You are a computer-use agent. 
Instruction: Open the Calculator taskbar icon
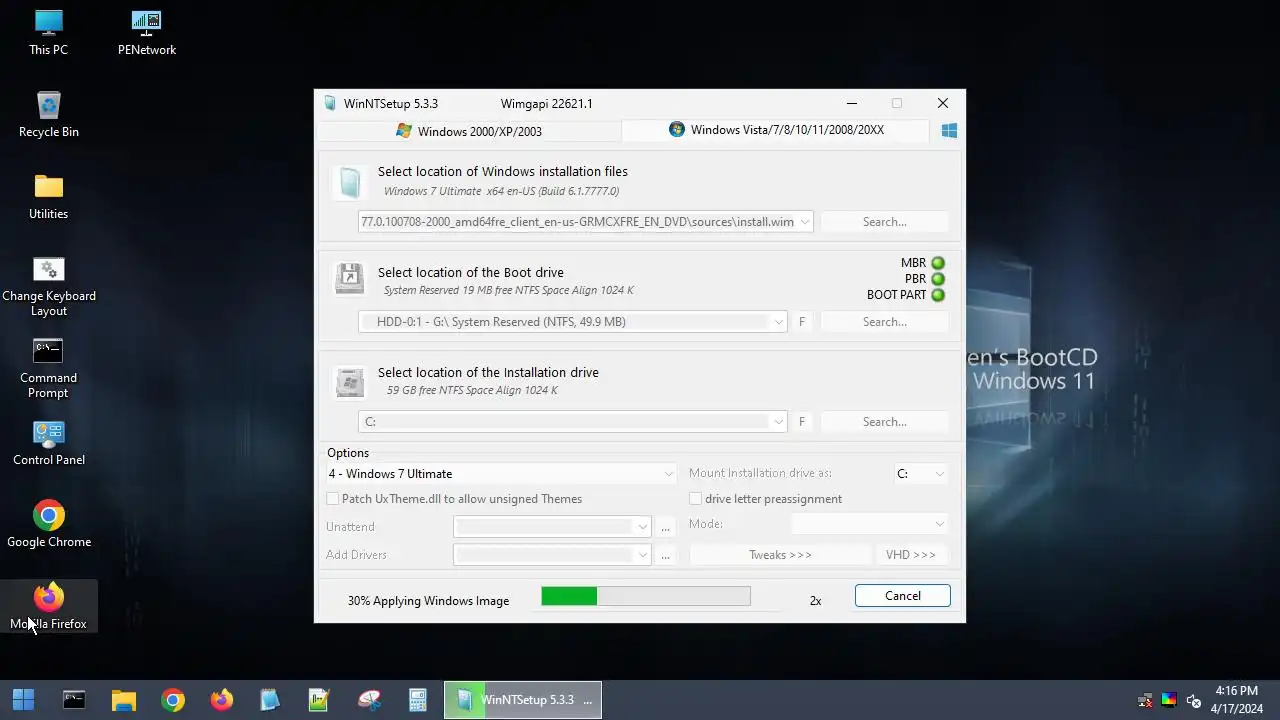pyautogui.click(x=418, y=700)
